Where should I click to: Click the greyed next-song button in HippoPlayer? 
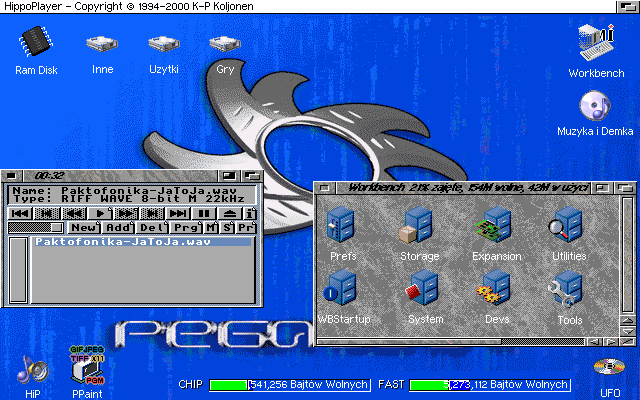click(152, 213)
